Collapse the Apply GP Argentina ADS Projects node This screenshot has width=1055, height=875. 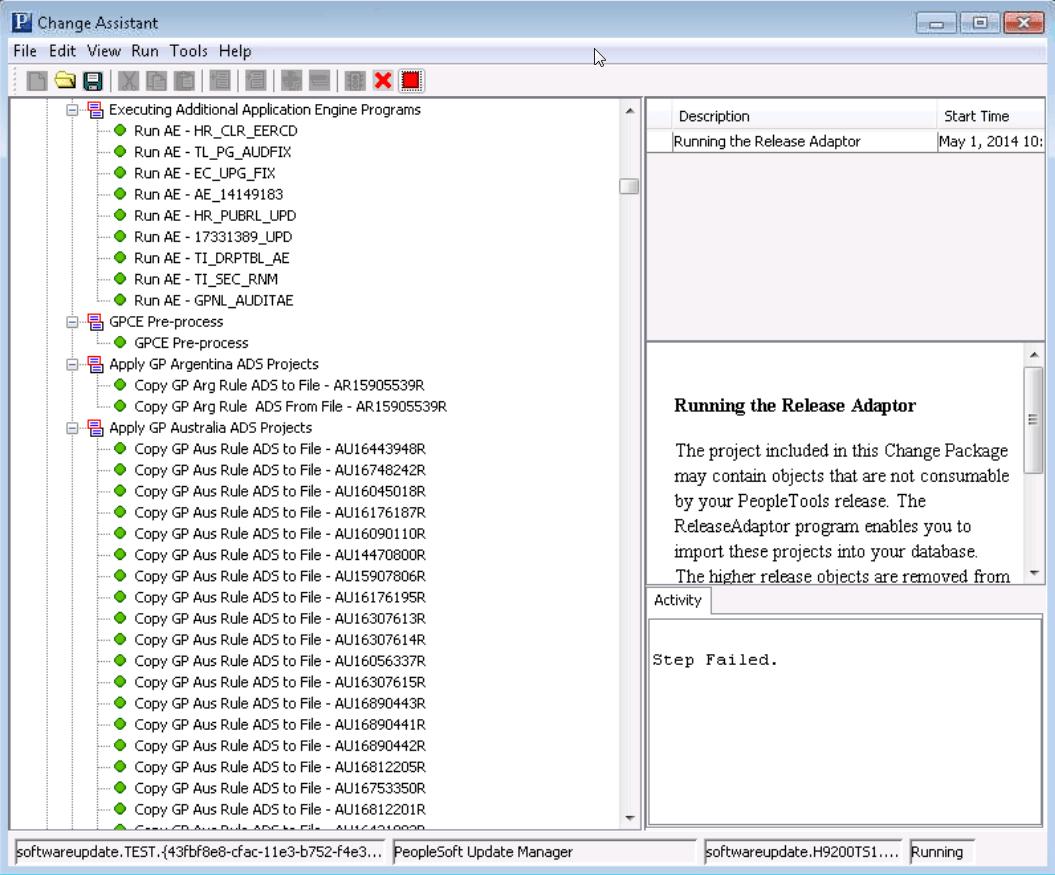coord(71,363)
